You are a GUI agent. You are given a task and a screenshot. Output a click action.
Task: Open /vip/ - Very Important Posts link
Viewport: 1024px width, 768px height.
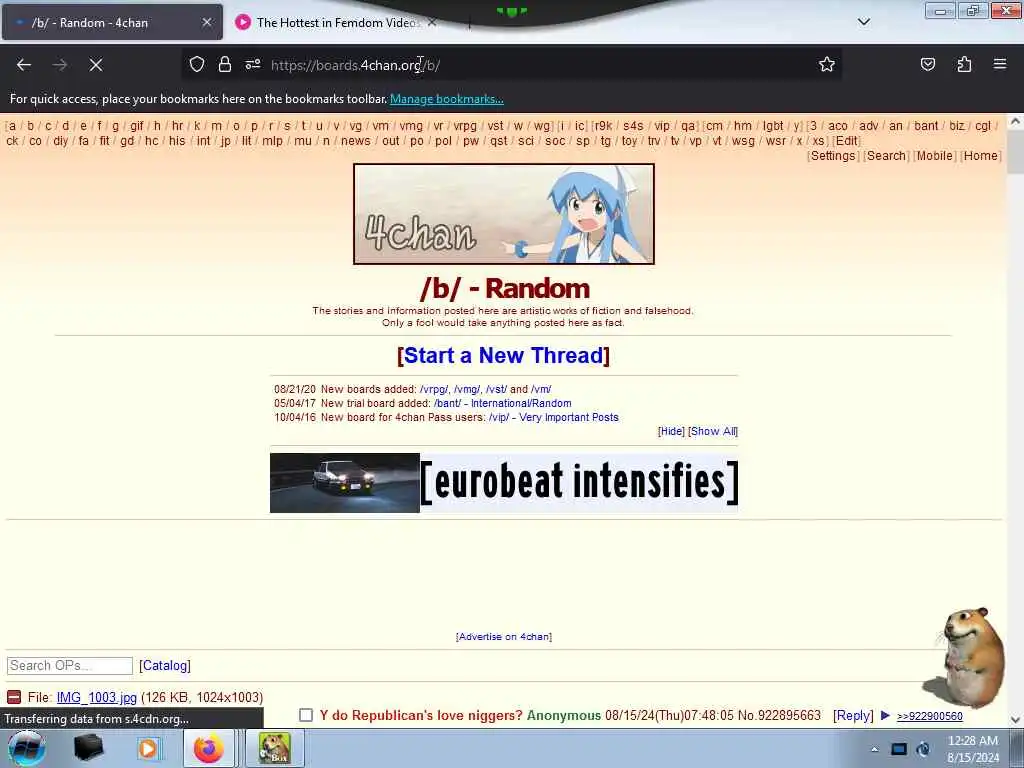tap(553, 417)
